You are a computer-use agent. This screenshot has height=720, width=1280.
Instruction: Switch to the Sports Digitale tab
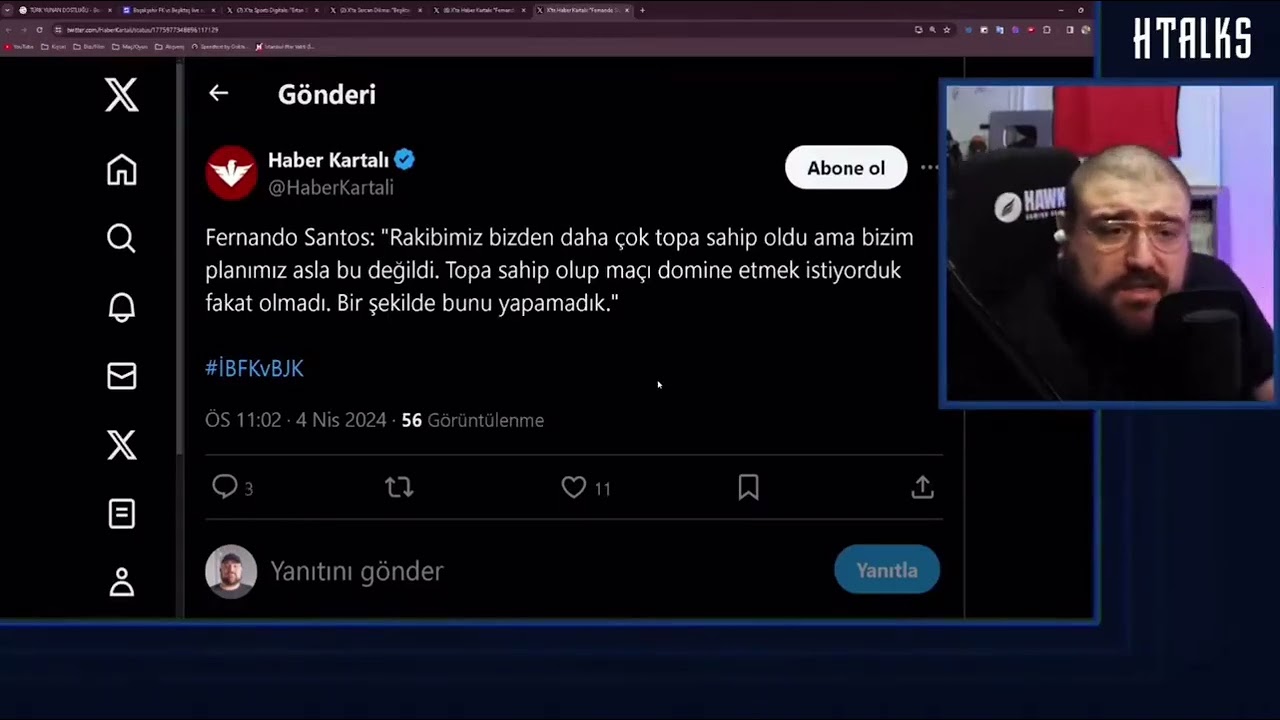pyautogui.click(x=272, y=10)
